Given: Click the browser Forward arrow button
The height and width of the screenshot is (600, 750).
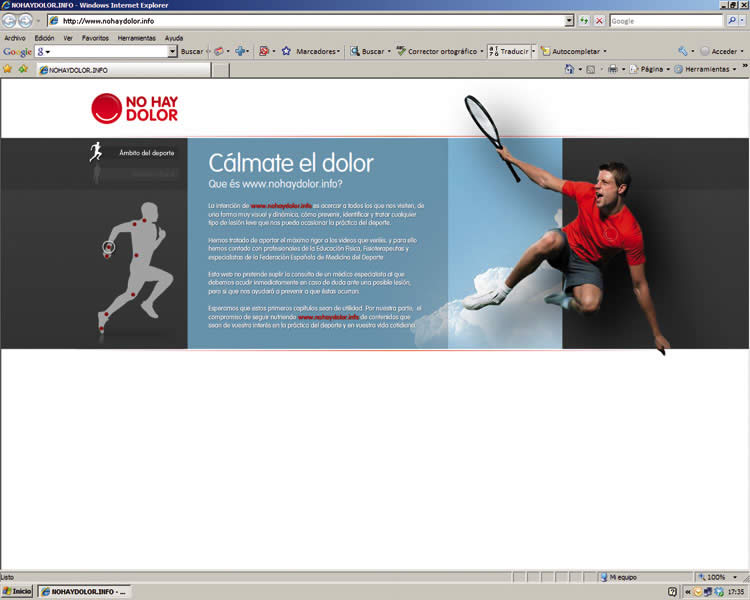Looking at the screenshot, I should pyautogui.click(x=25, y=21).
